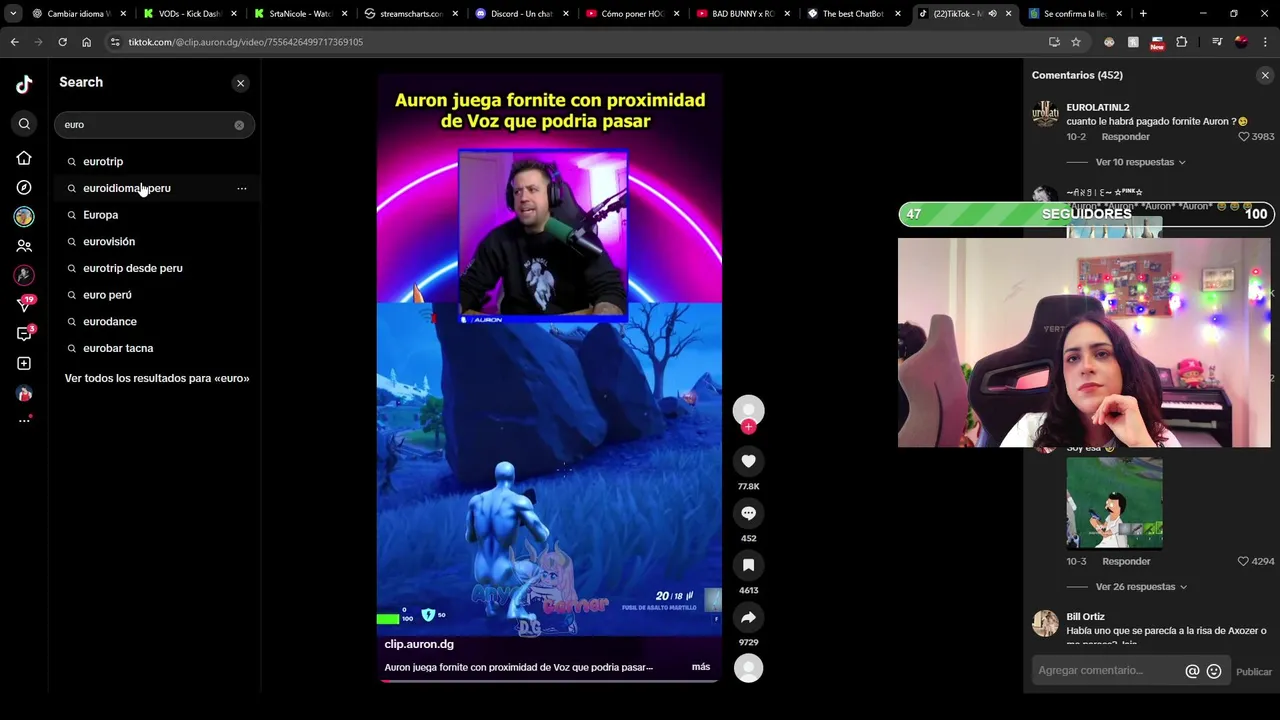Click the browser address bar URL
Viewport: 1280px width, 720px height.
(245, 42)
